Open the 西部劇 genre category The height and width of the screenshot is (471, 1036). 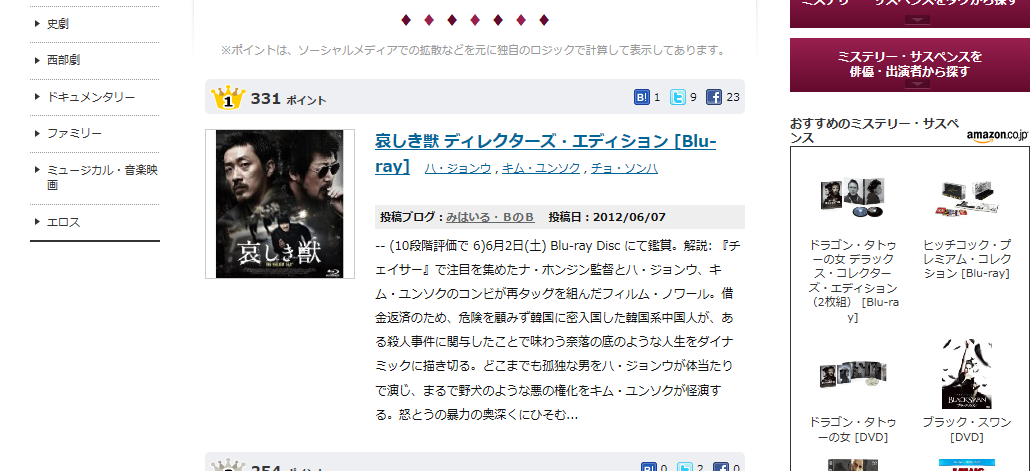tap(63, 60)
